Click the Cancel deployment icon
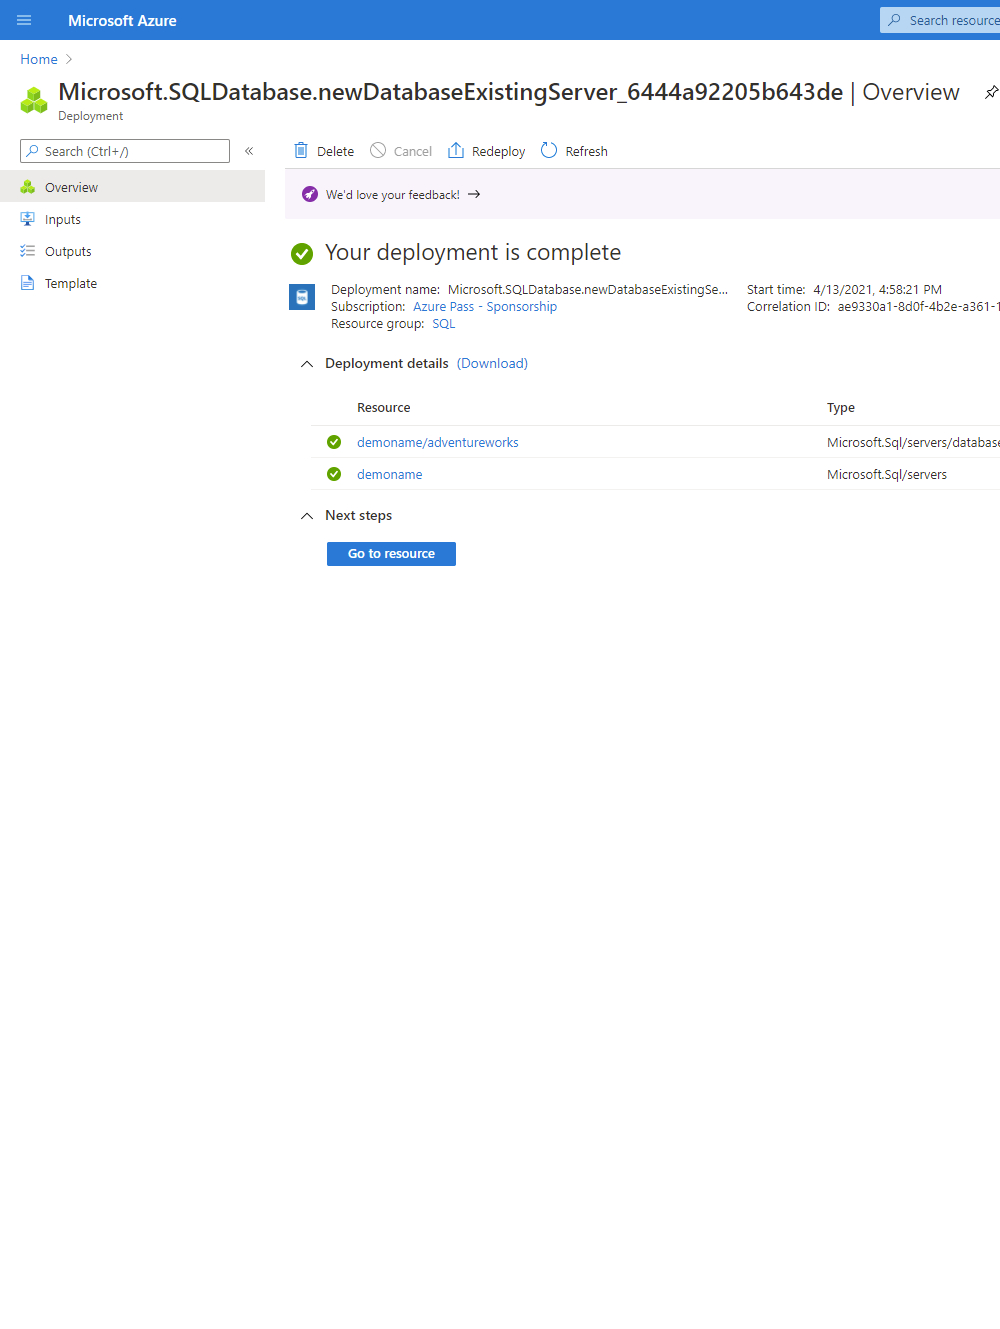 coord(378,149)
